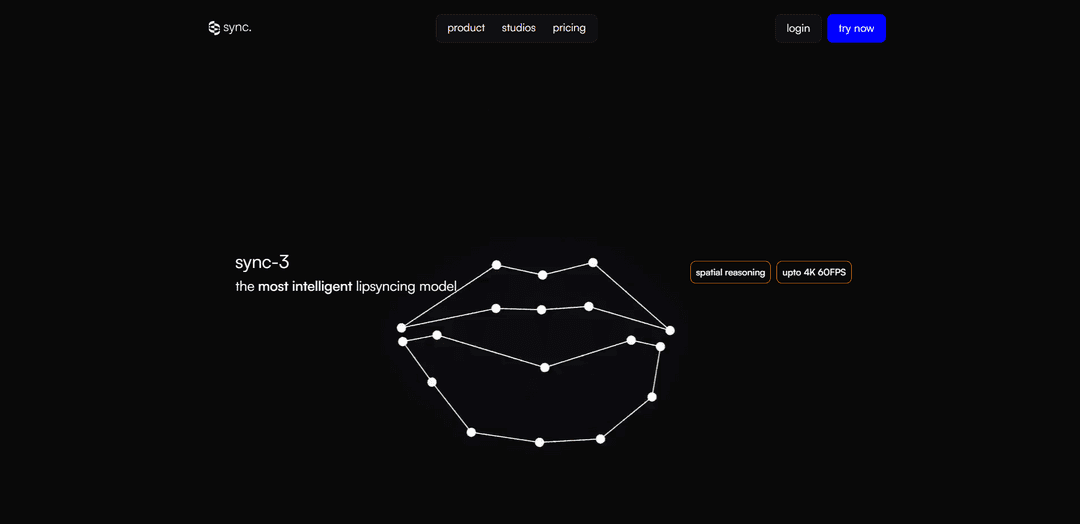
Task: Click the sync. wordmark text
Action: pos(238,28)
